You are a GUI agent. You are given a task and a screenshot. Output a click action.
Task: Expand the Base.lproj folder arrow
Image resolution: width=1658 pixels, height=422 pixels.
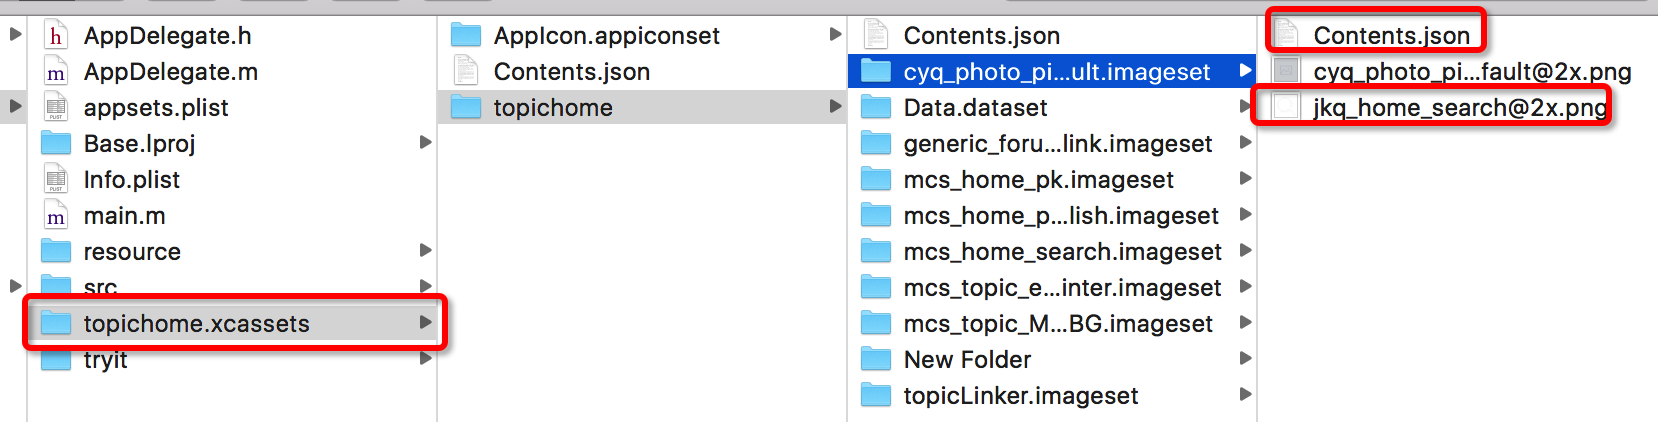click(425, 143)
